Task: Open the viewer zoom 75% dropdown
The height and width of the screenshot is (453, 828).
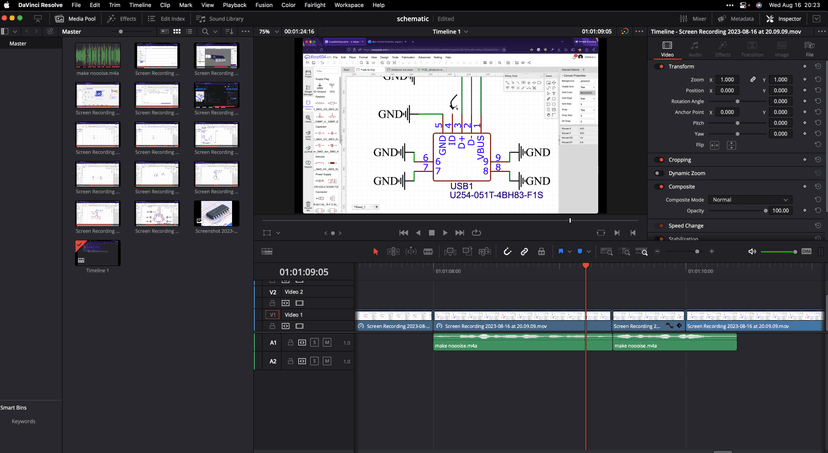Action: (267, 32)
